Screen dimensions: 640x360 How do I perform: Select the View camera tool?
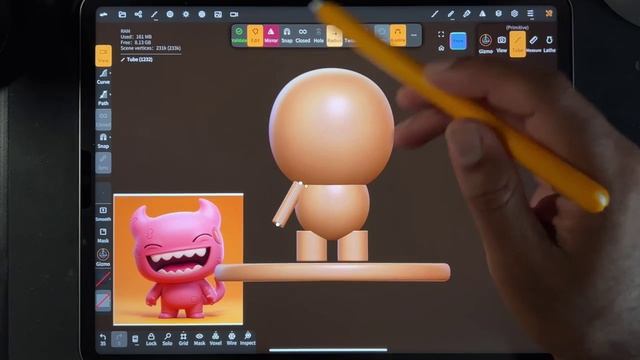(502, 44)
